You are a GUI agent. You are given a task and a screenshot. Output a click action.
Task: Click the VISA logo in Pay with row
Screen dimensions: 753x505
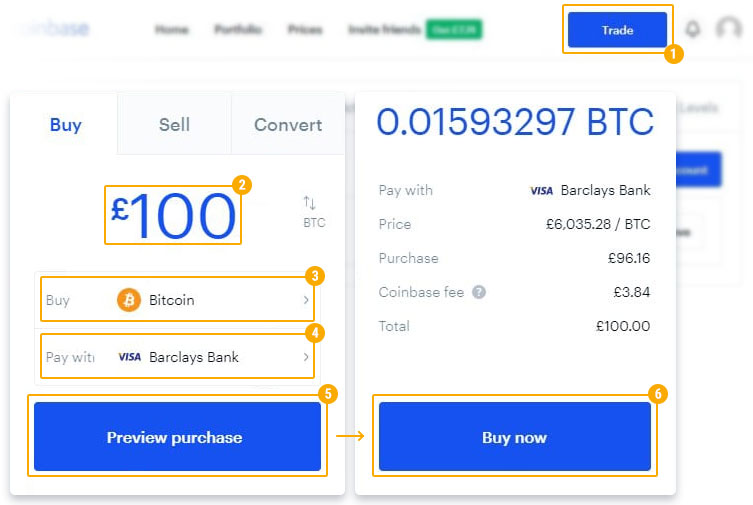coord(129,357)
